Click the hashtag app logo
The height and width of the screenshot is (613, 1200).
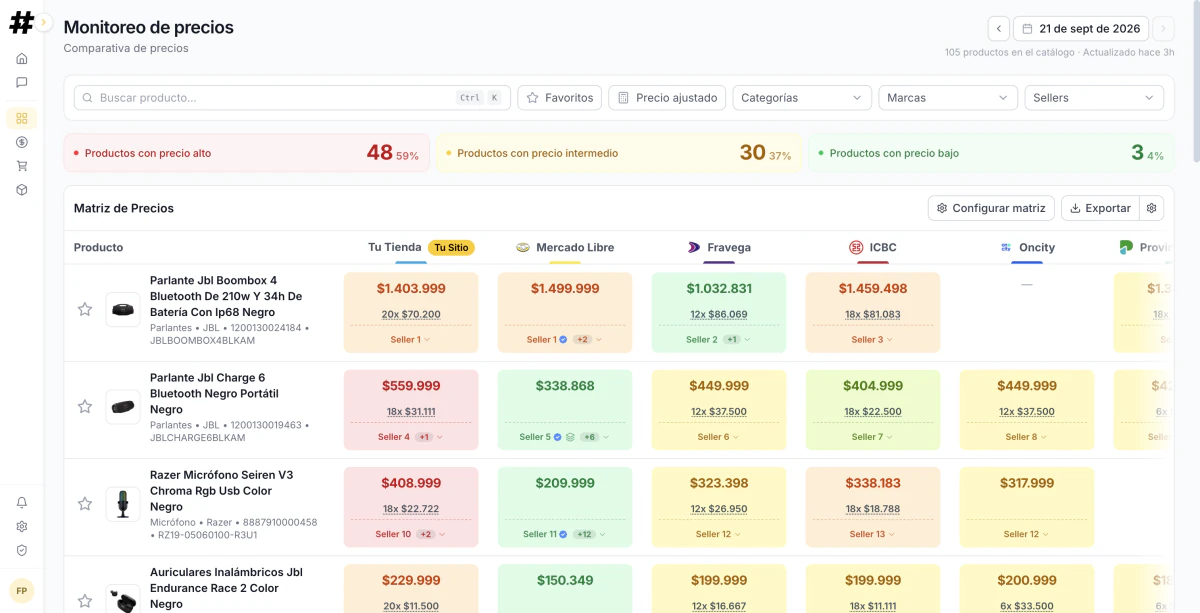(x=21, y=23)
